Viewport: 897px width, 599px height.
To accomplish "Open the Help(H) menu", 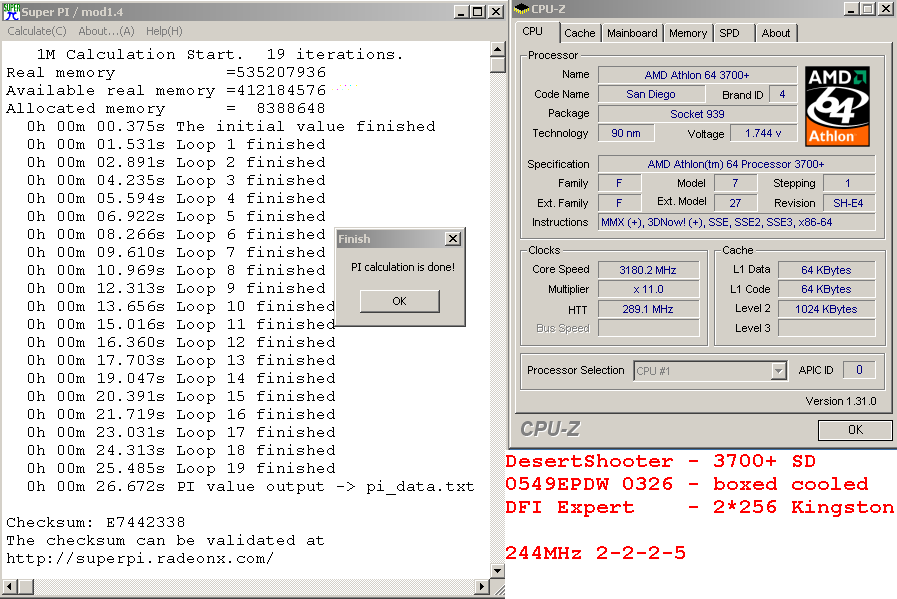I will pos(164,31).
